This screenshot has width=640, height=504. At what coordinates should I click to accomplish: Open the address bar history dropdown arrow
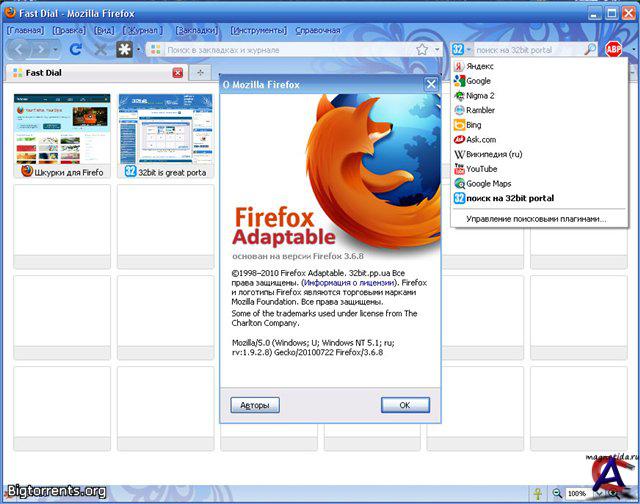click(437, 49)
